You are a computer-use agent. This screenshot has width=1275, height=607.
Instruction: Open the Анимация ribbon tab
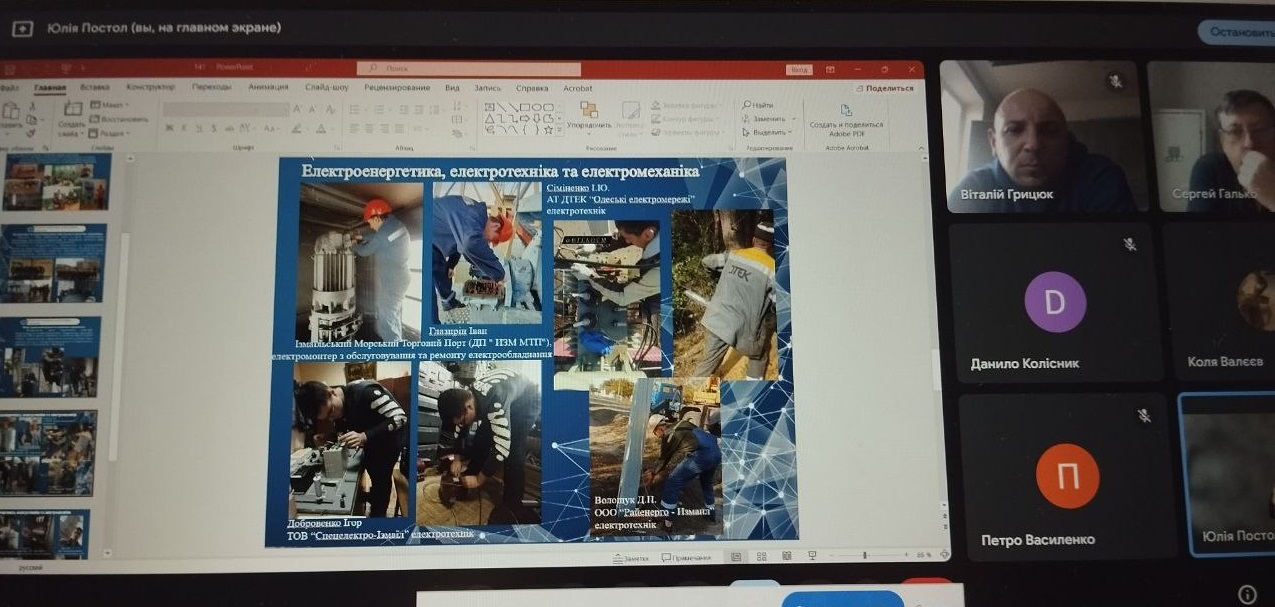coord(268,88)
